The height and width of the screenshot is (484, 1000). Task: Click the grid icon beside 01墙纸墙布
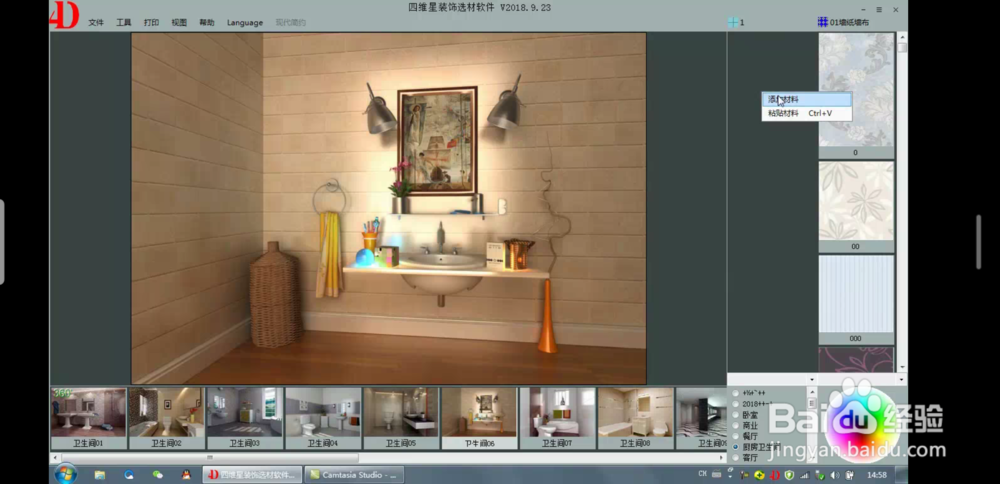[x=823, y=22]
